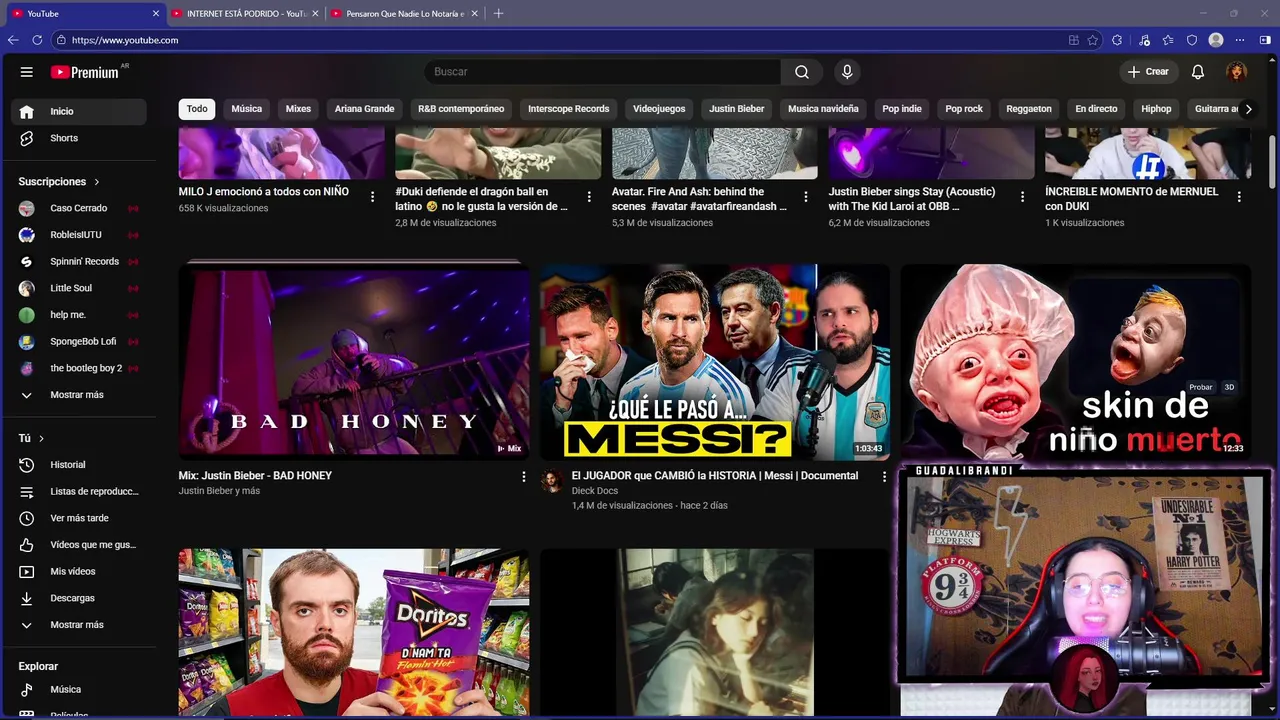
Task: Open Mix: Justin Bieber - BAD HONEY title
Action: click(255, 476)
